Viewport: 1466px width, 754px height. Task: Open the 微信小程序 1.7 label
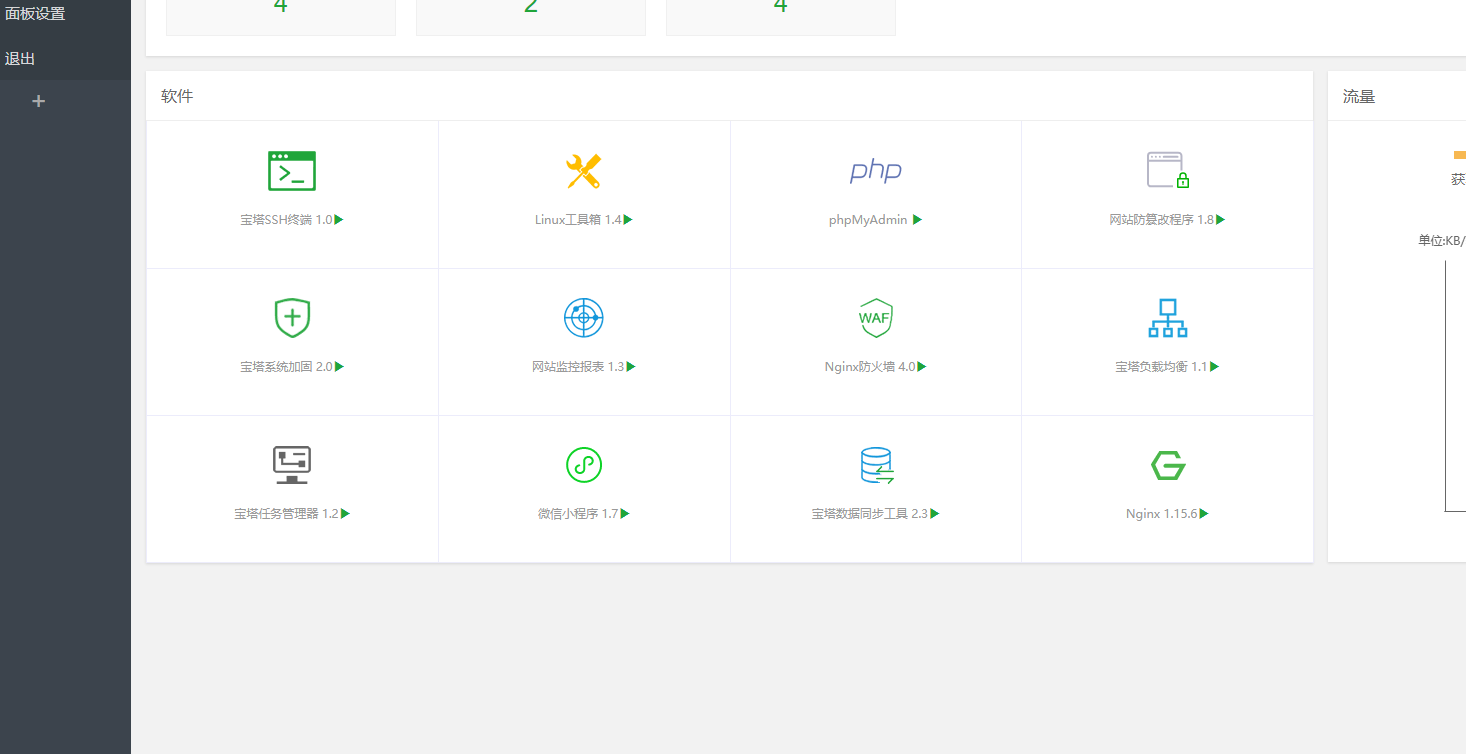tap(578, 514)
